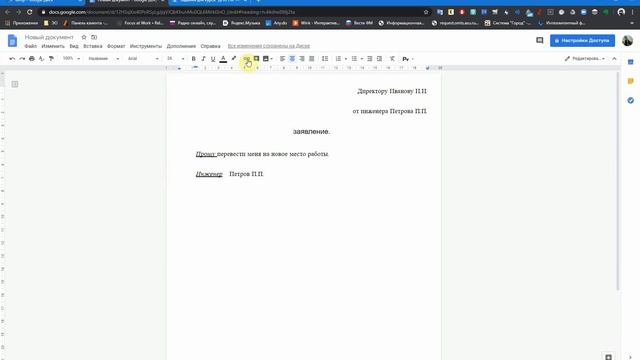The width and height of the screenshot is (640, 360).
Task: Open Tasks side panel
Action: [x=631, y=100]
